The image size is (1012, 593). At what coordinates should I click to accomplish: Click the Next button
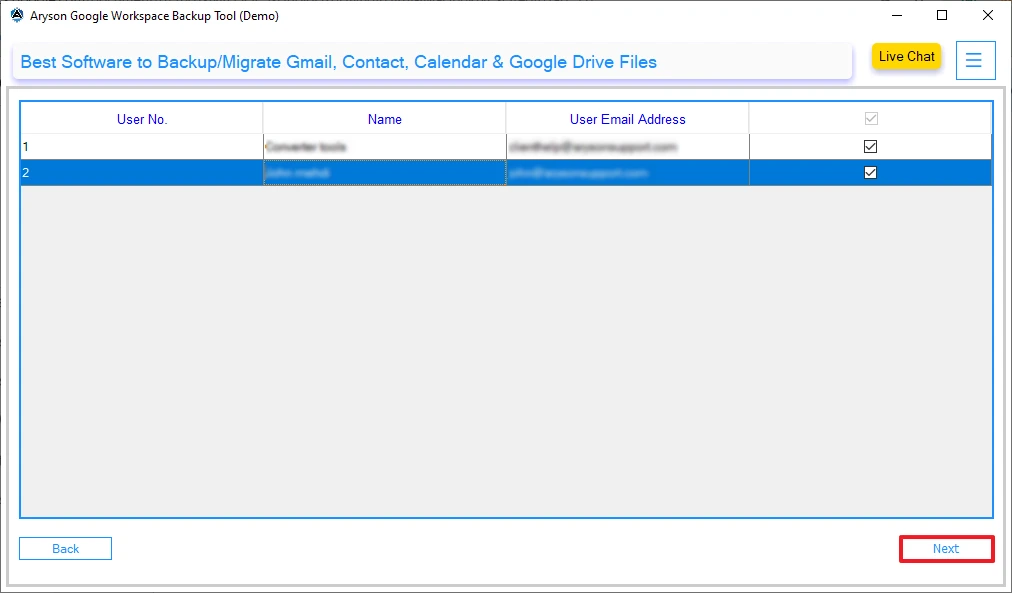pyautogui.click(x=946, y=548)
